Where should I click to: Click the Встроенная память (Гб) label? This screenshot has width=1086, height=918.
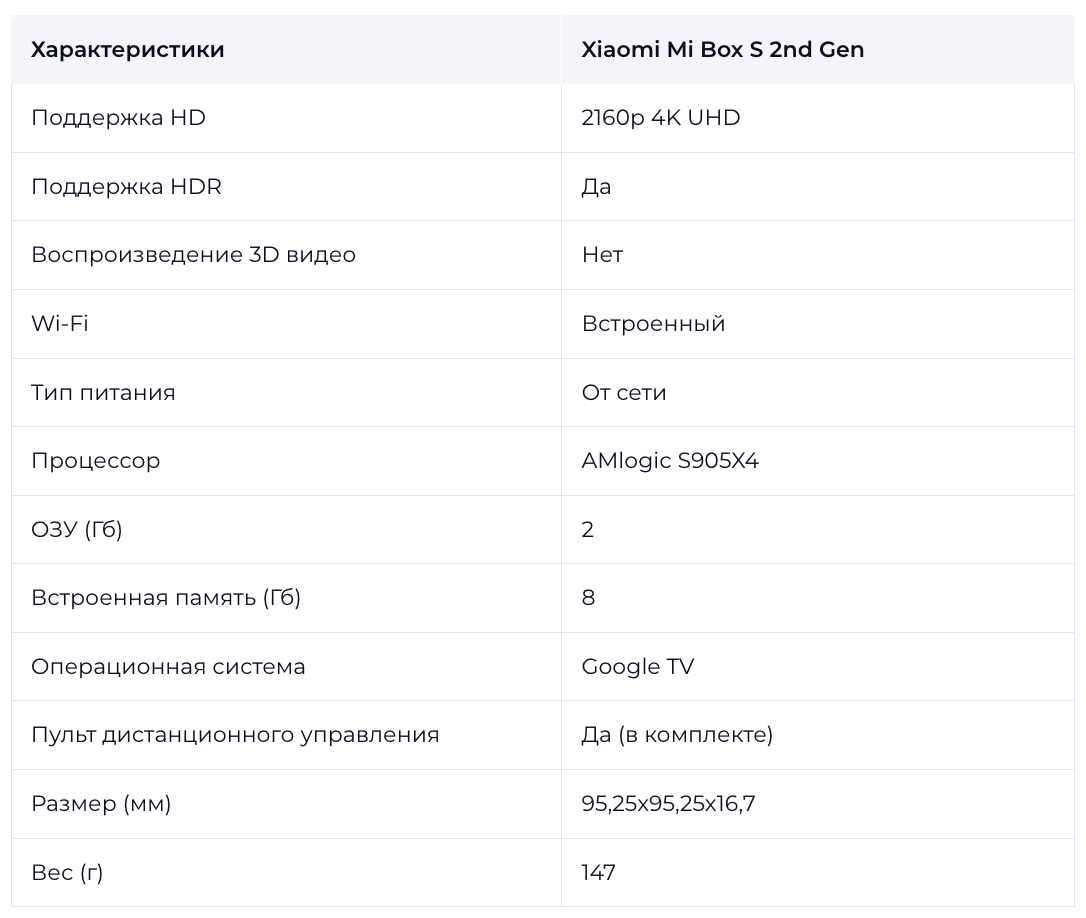coord(166,598)
